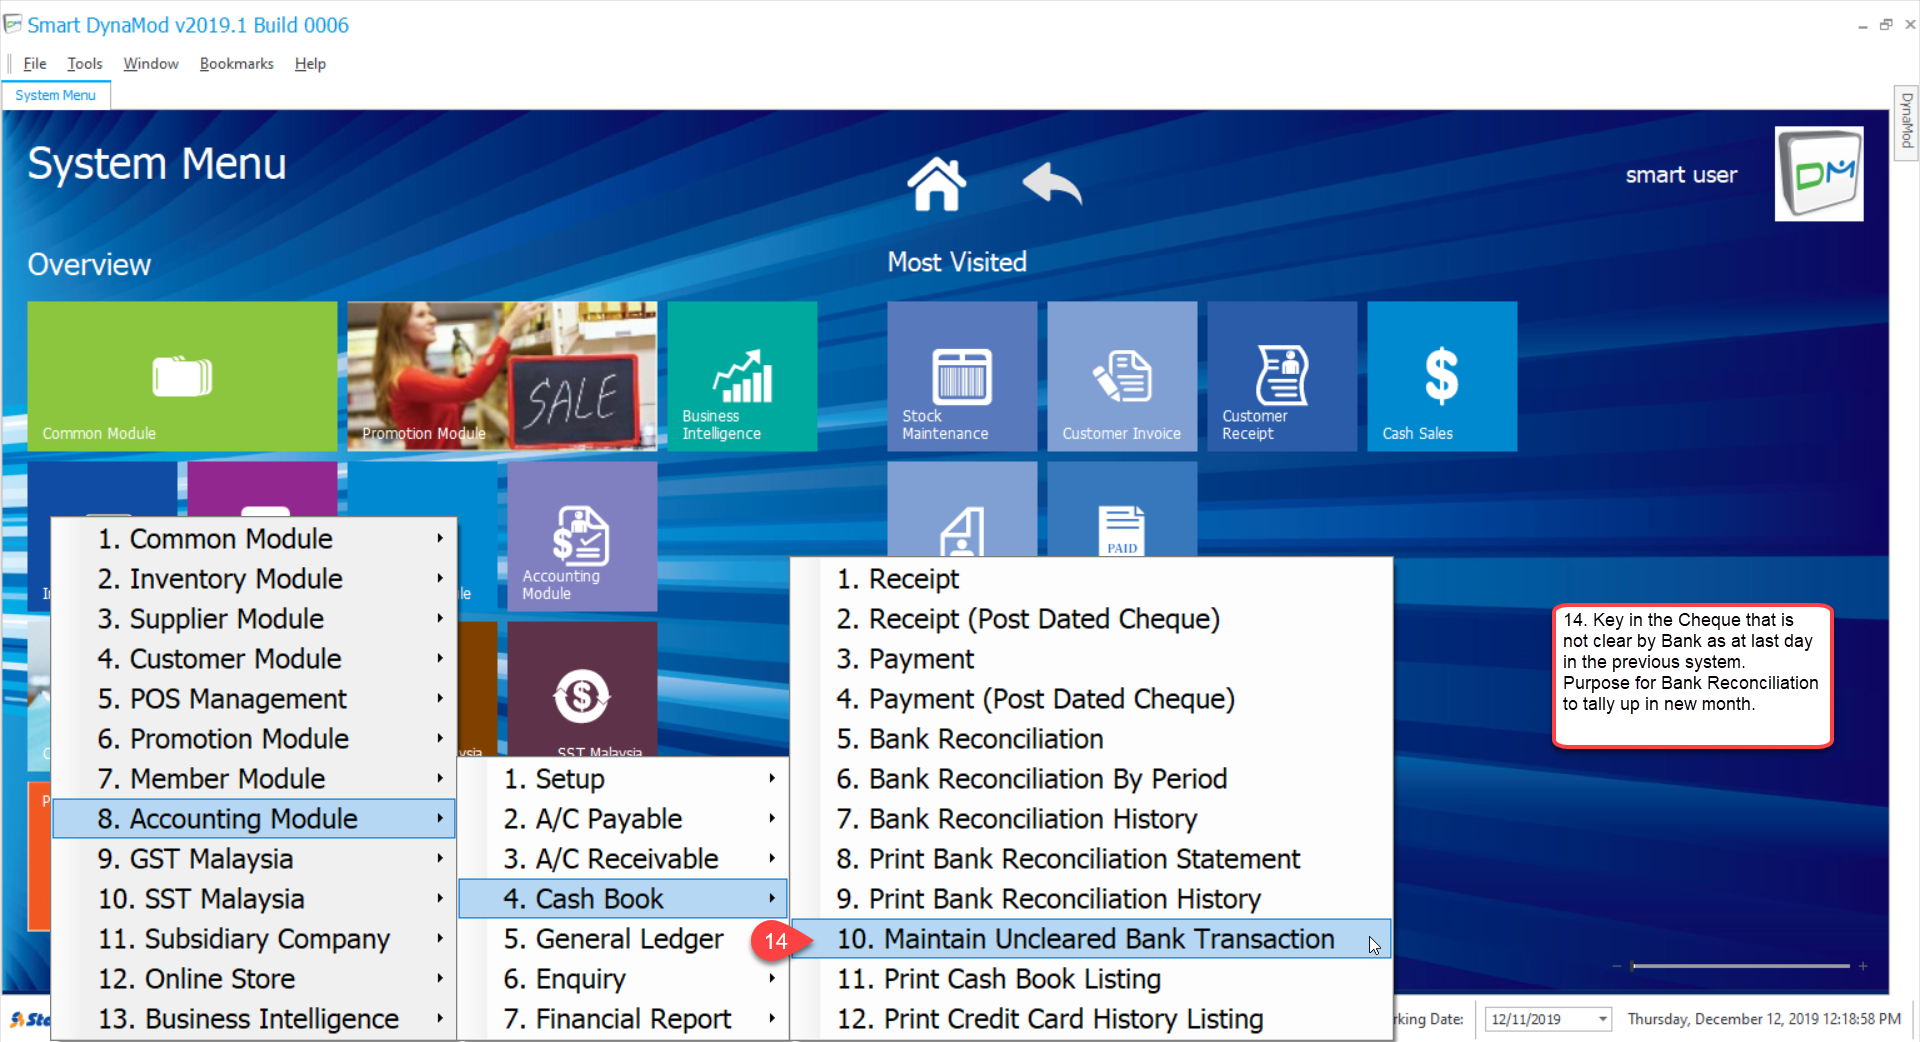The width and height of the screenshot is (1920, 1042).
Task: Choose 1. Receipt in Cash Book menu
Action: click(x=1091, y=578)
